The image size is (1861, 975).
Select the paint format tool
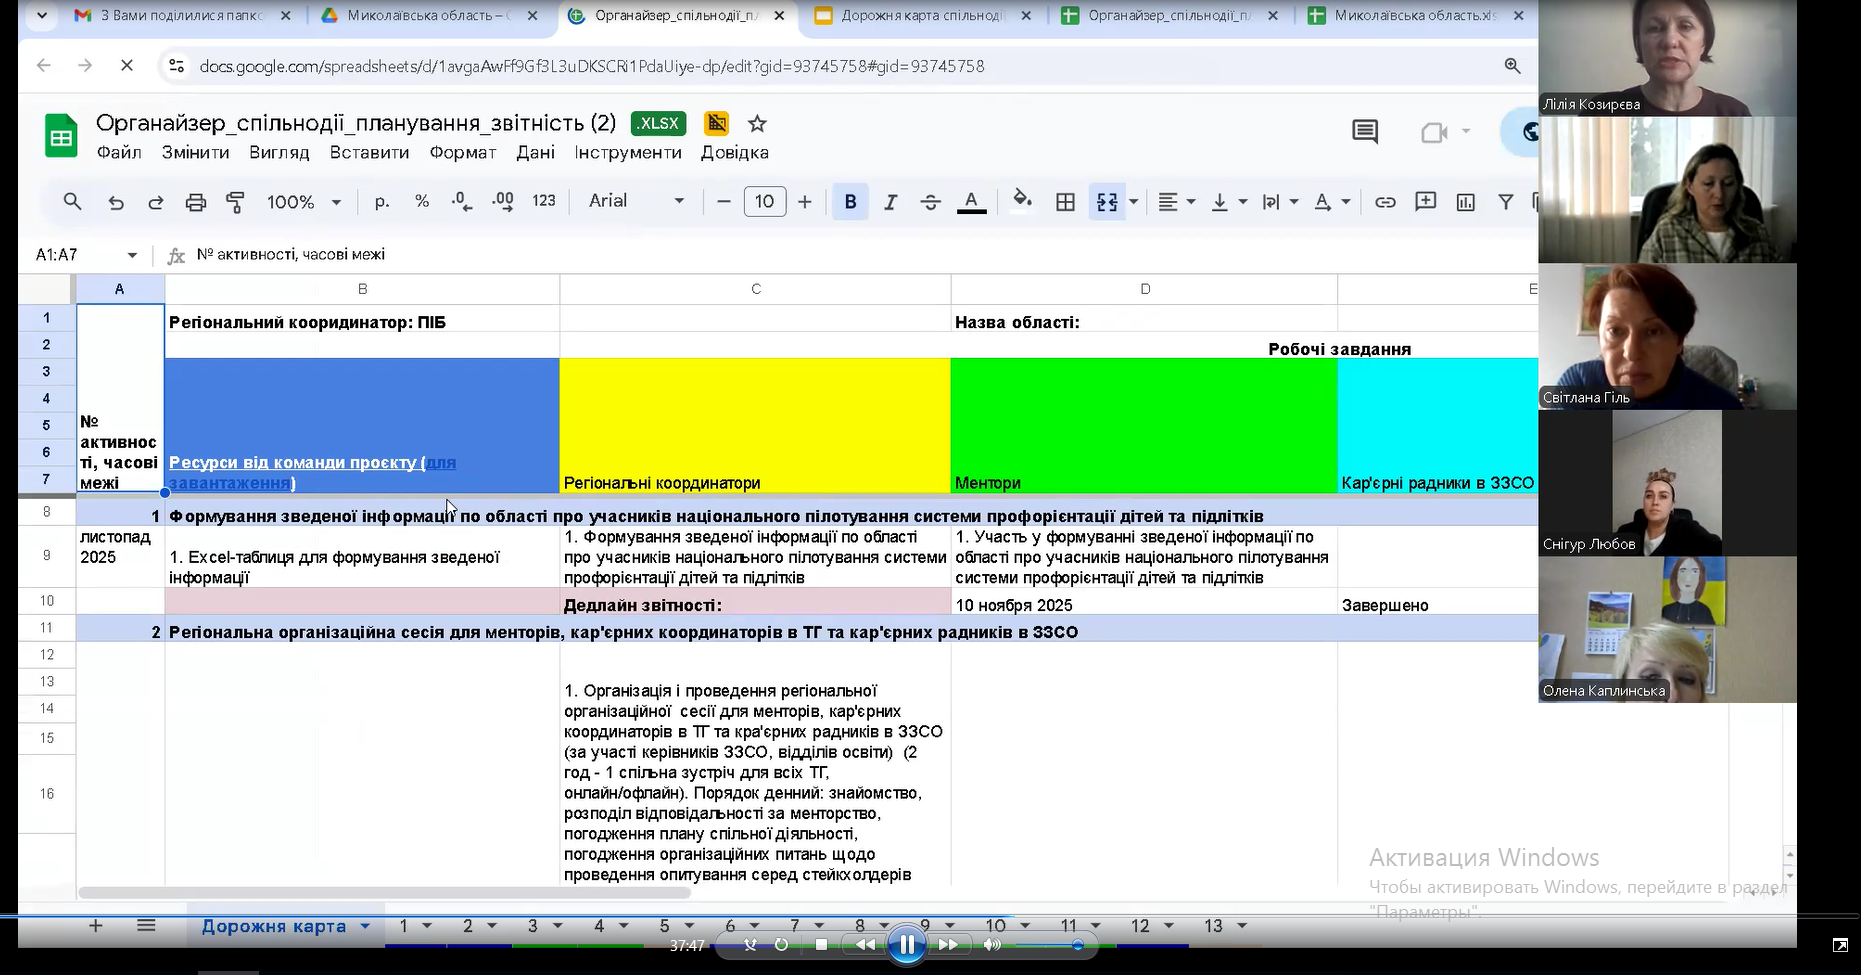236,202
